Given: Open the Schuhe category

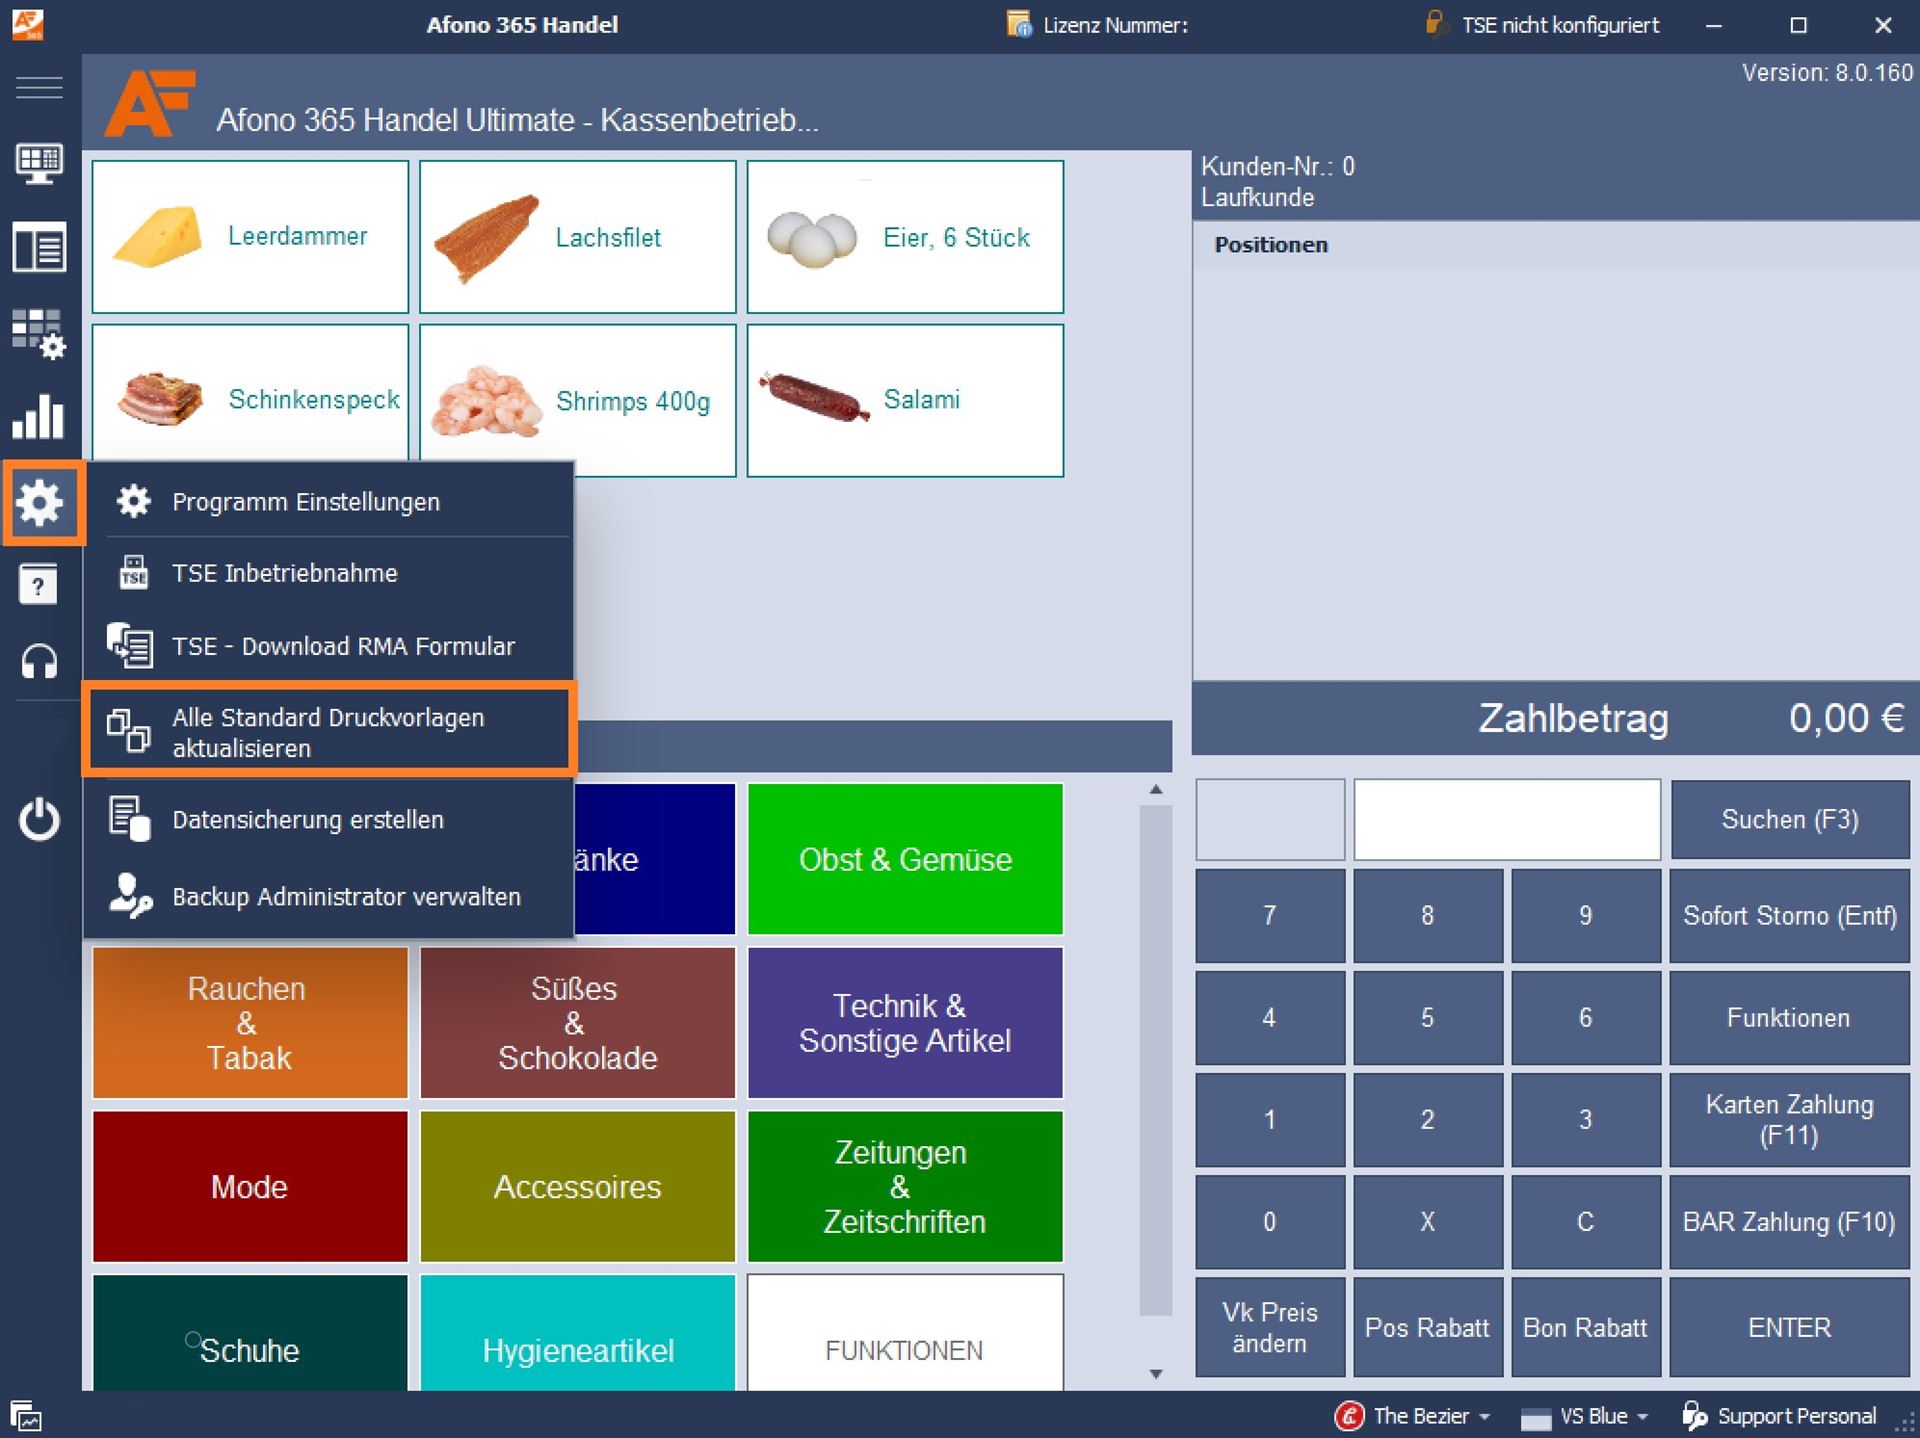Looking at the screenshot, I should (x=250, y=1332).
